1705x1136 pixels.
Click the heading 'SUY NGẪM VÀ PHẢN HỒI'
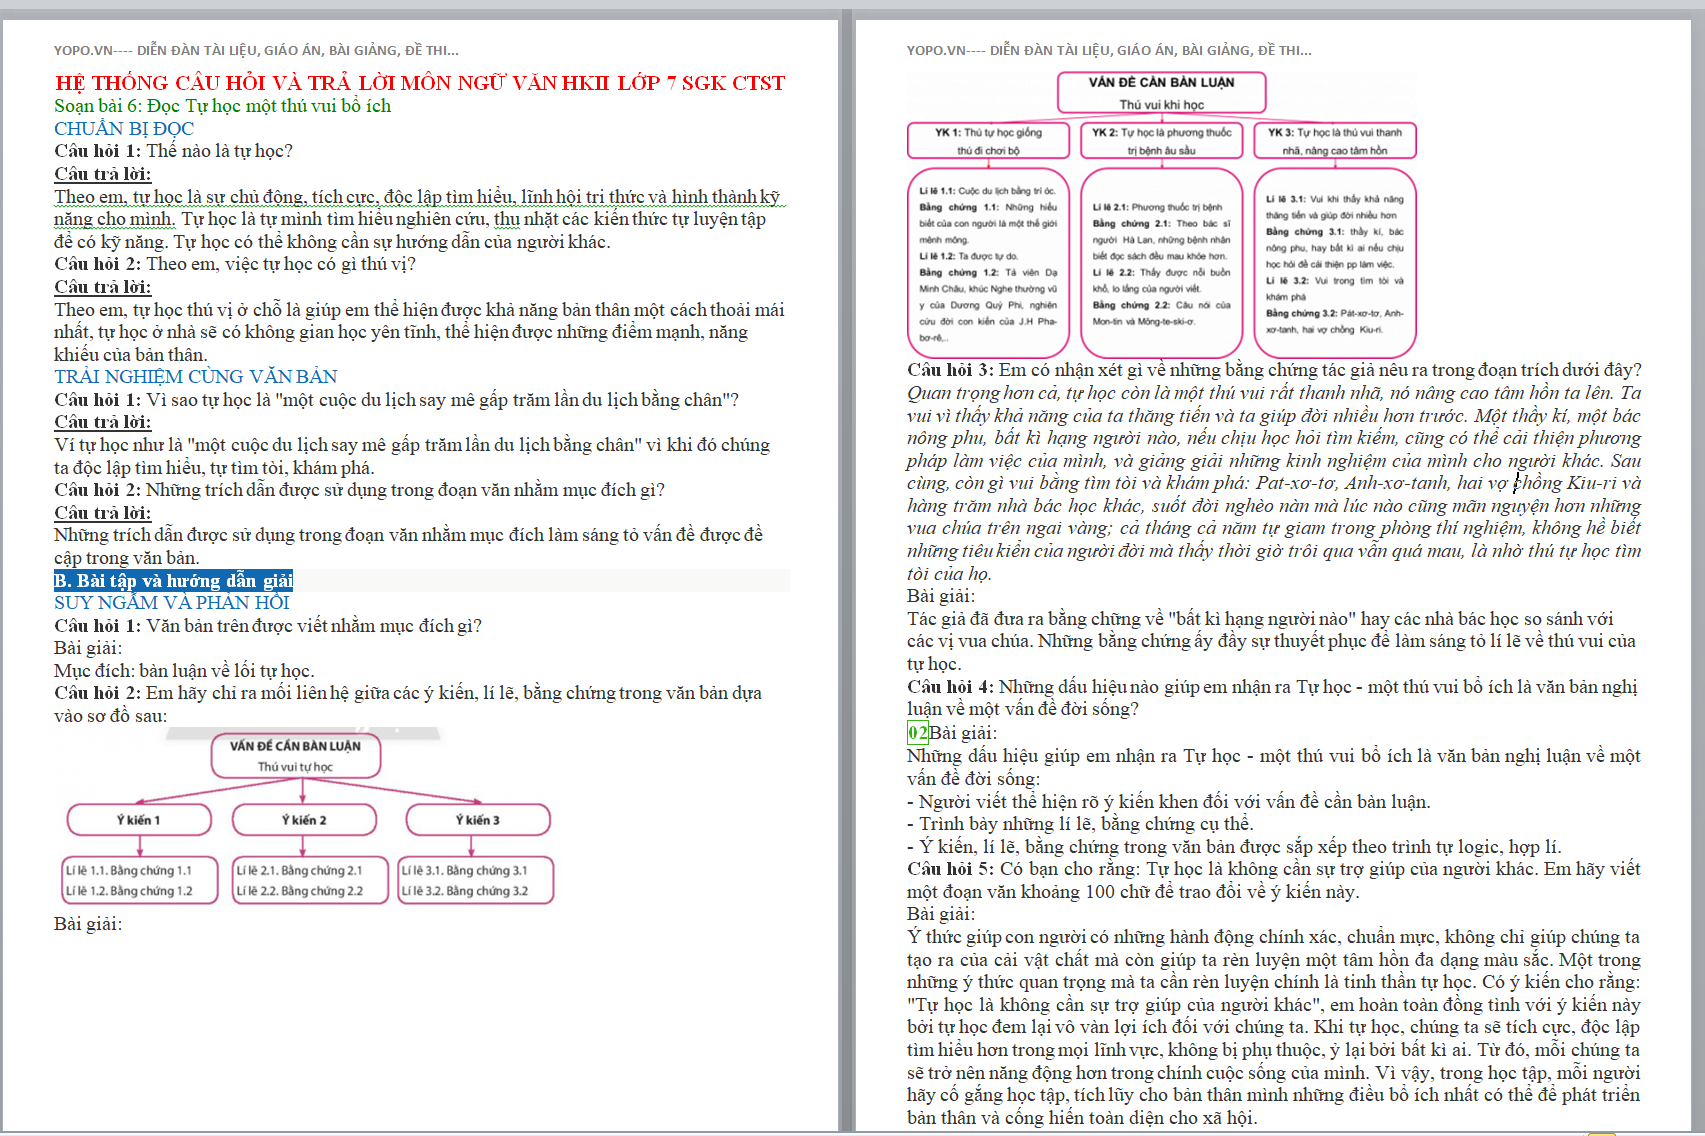point(172,603)
